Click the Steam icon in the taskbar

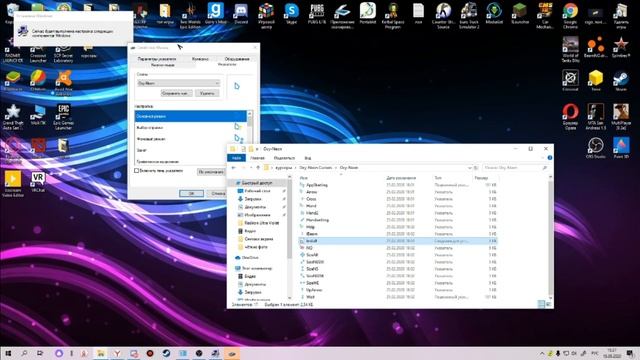[166, 353]
